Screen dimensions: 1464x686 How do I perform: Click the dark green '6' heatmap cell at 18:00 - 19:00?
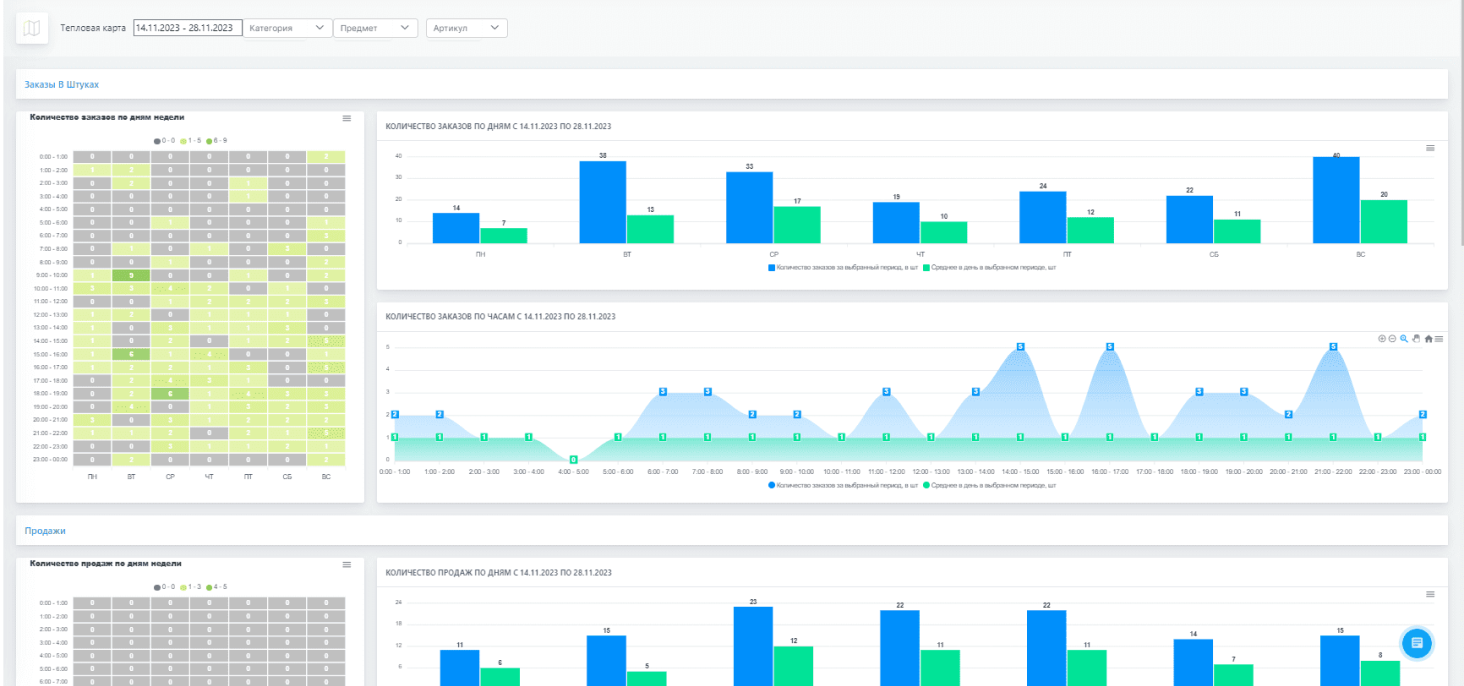coord(170,392)
